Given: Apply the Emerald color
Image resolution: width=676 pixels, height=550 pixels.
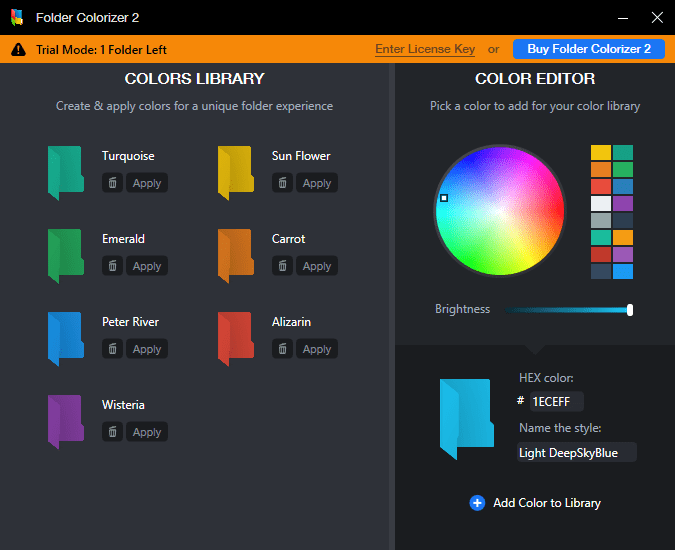Looking at the screenshot, I should click(147, 266).
